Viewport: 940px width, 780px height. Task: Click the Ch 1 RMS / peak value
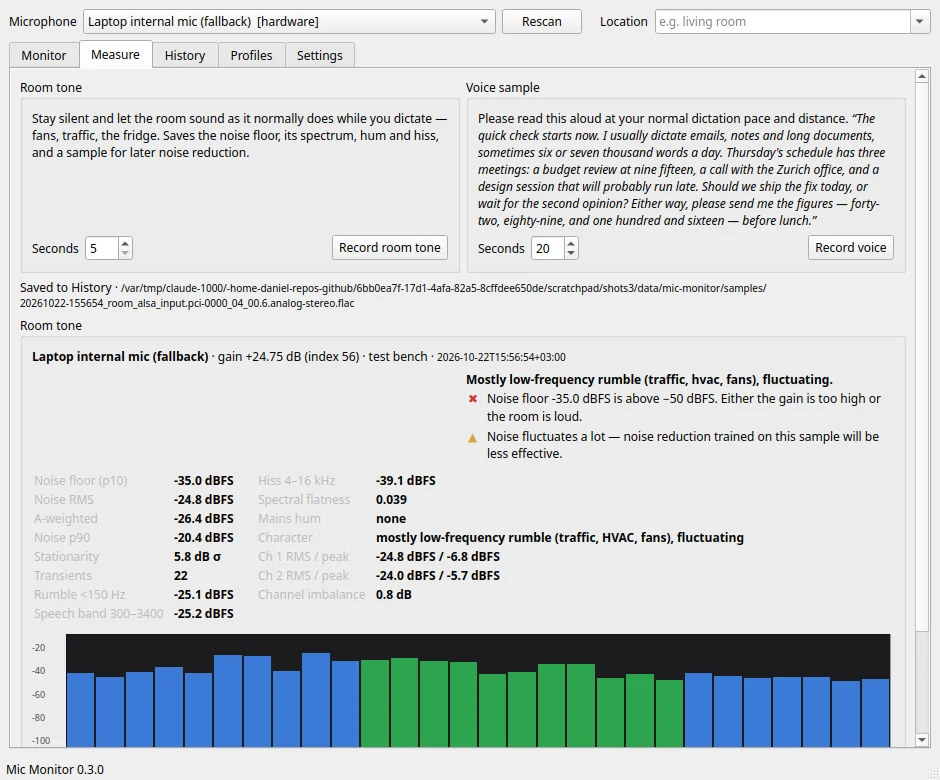click(438, 557)
